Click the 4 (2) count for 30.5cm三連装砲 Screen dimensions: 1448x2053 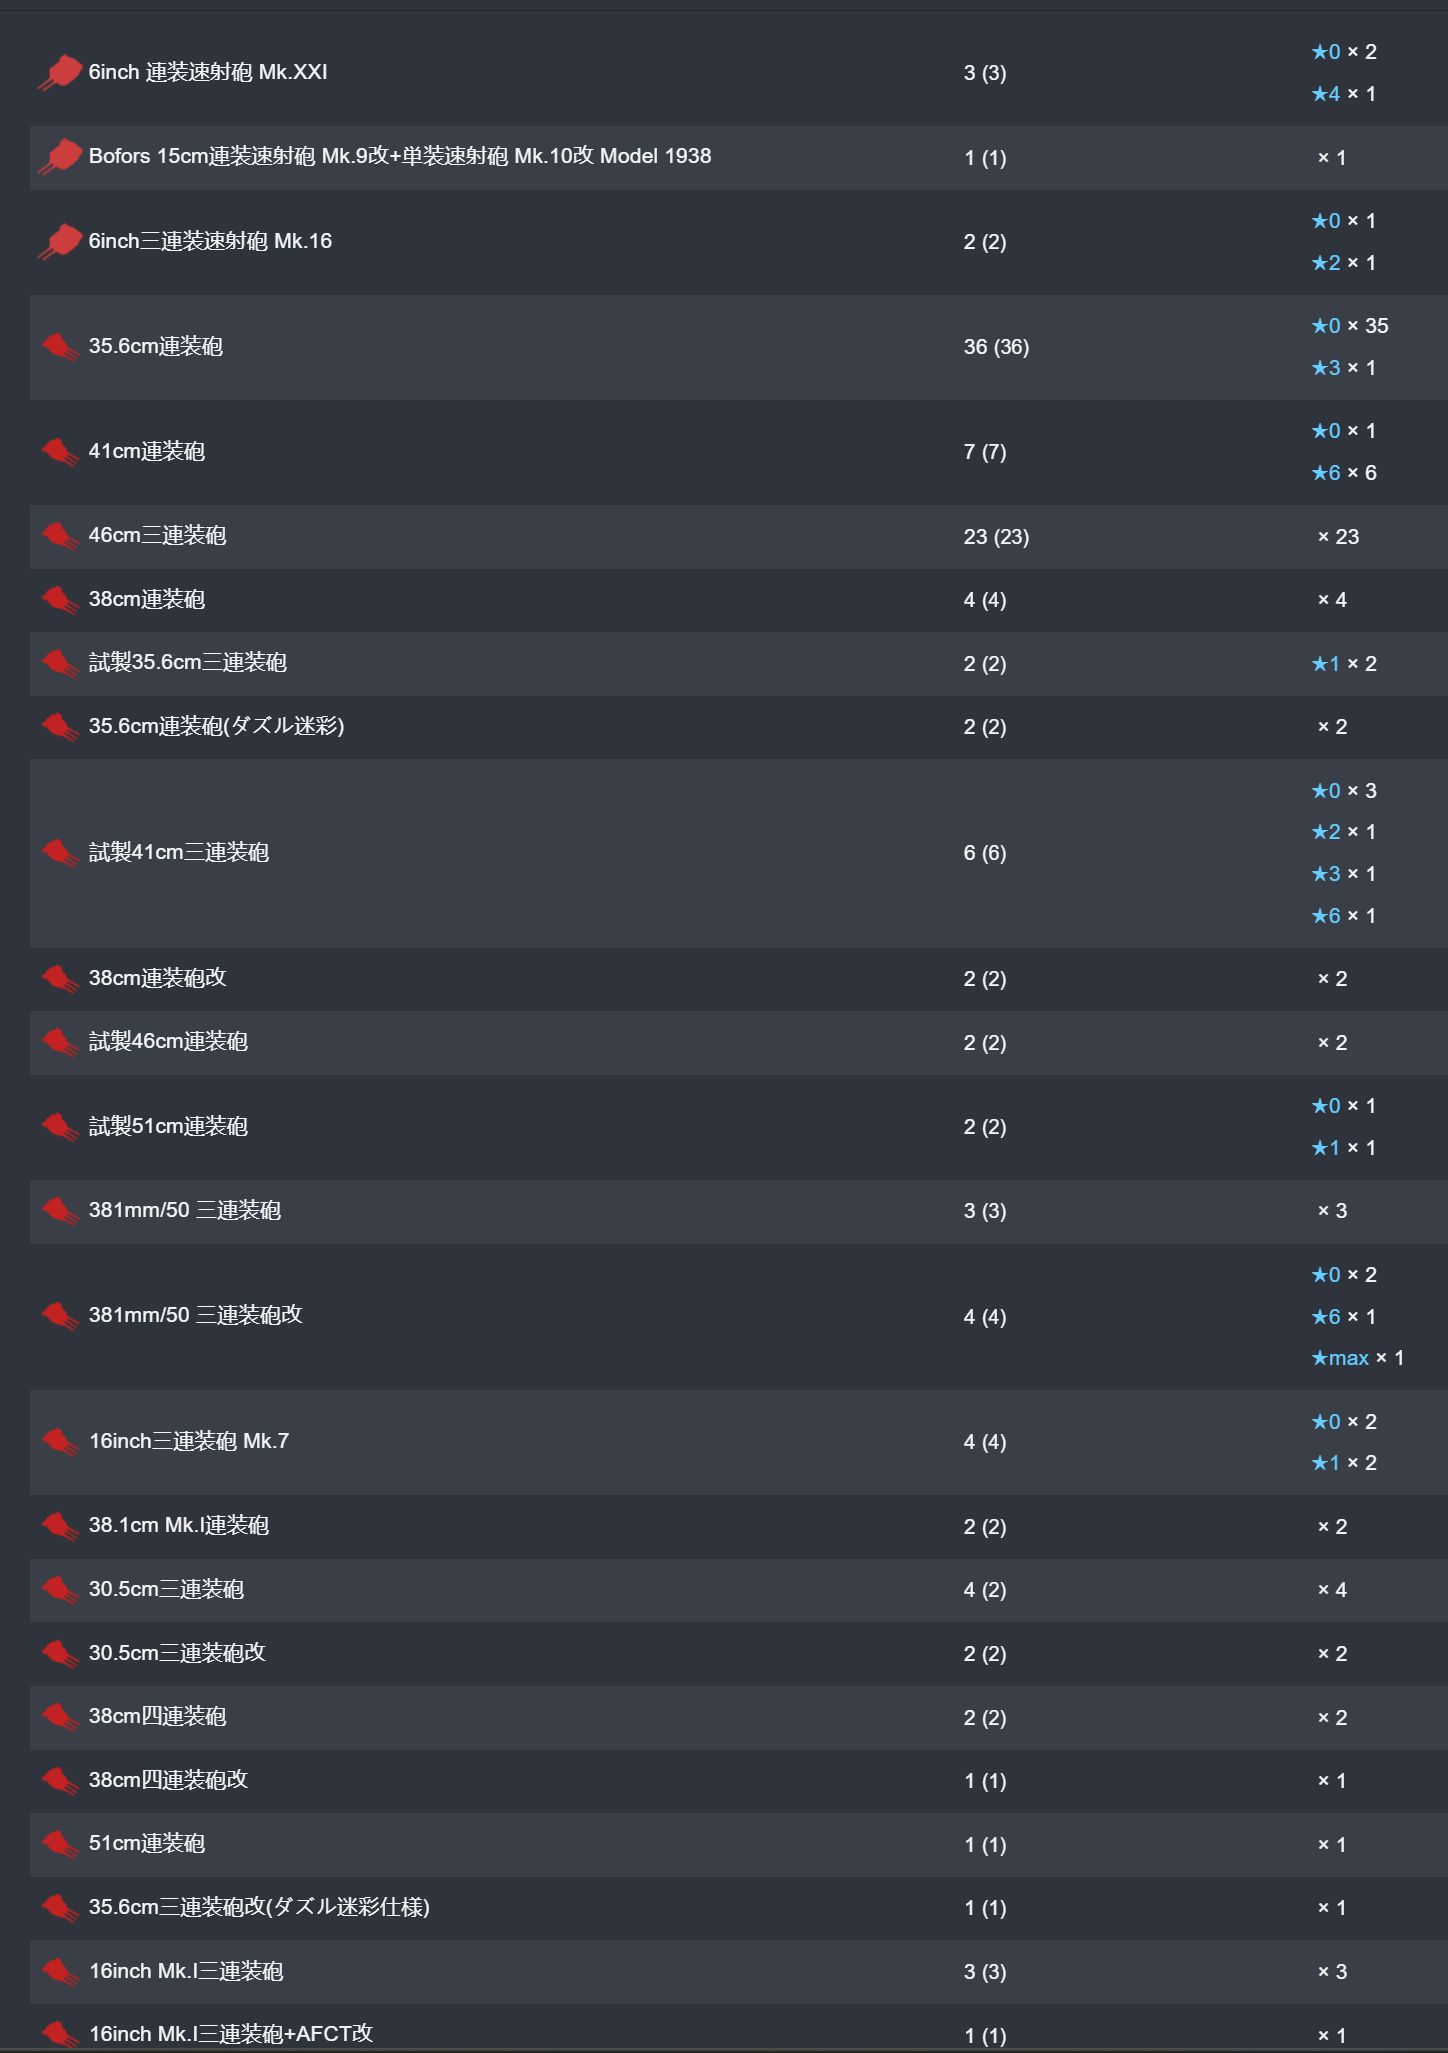(985, 1590)
